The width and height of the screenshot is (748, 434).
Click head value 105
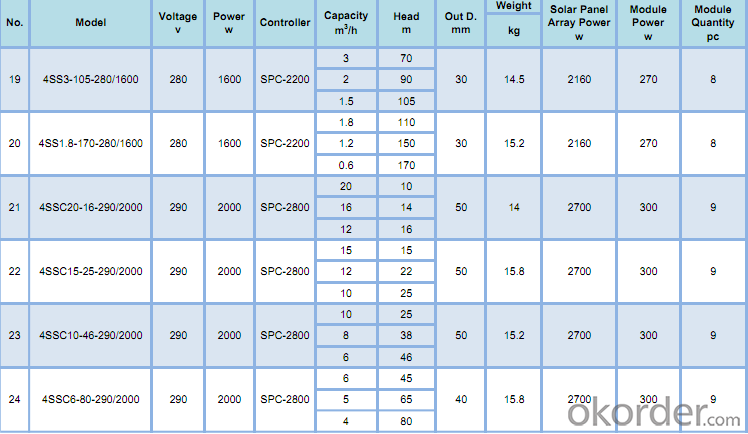pos(406,102)
